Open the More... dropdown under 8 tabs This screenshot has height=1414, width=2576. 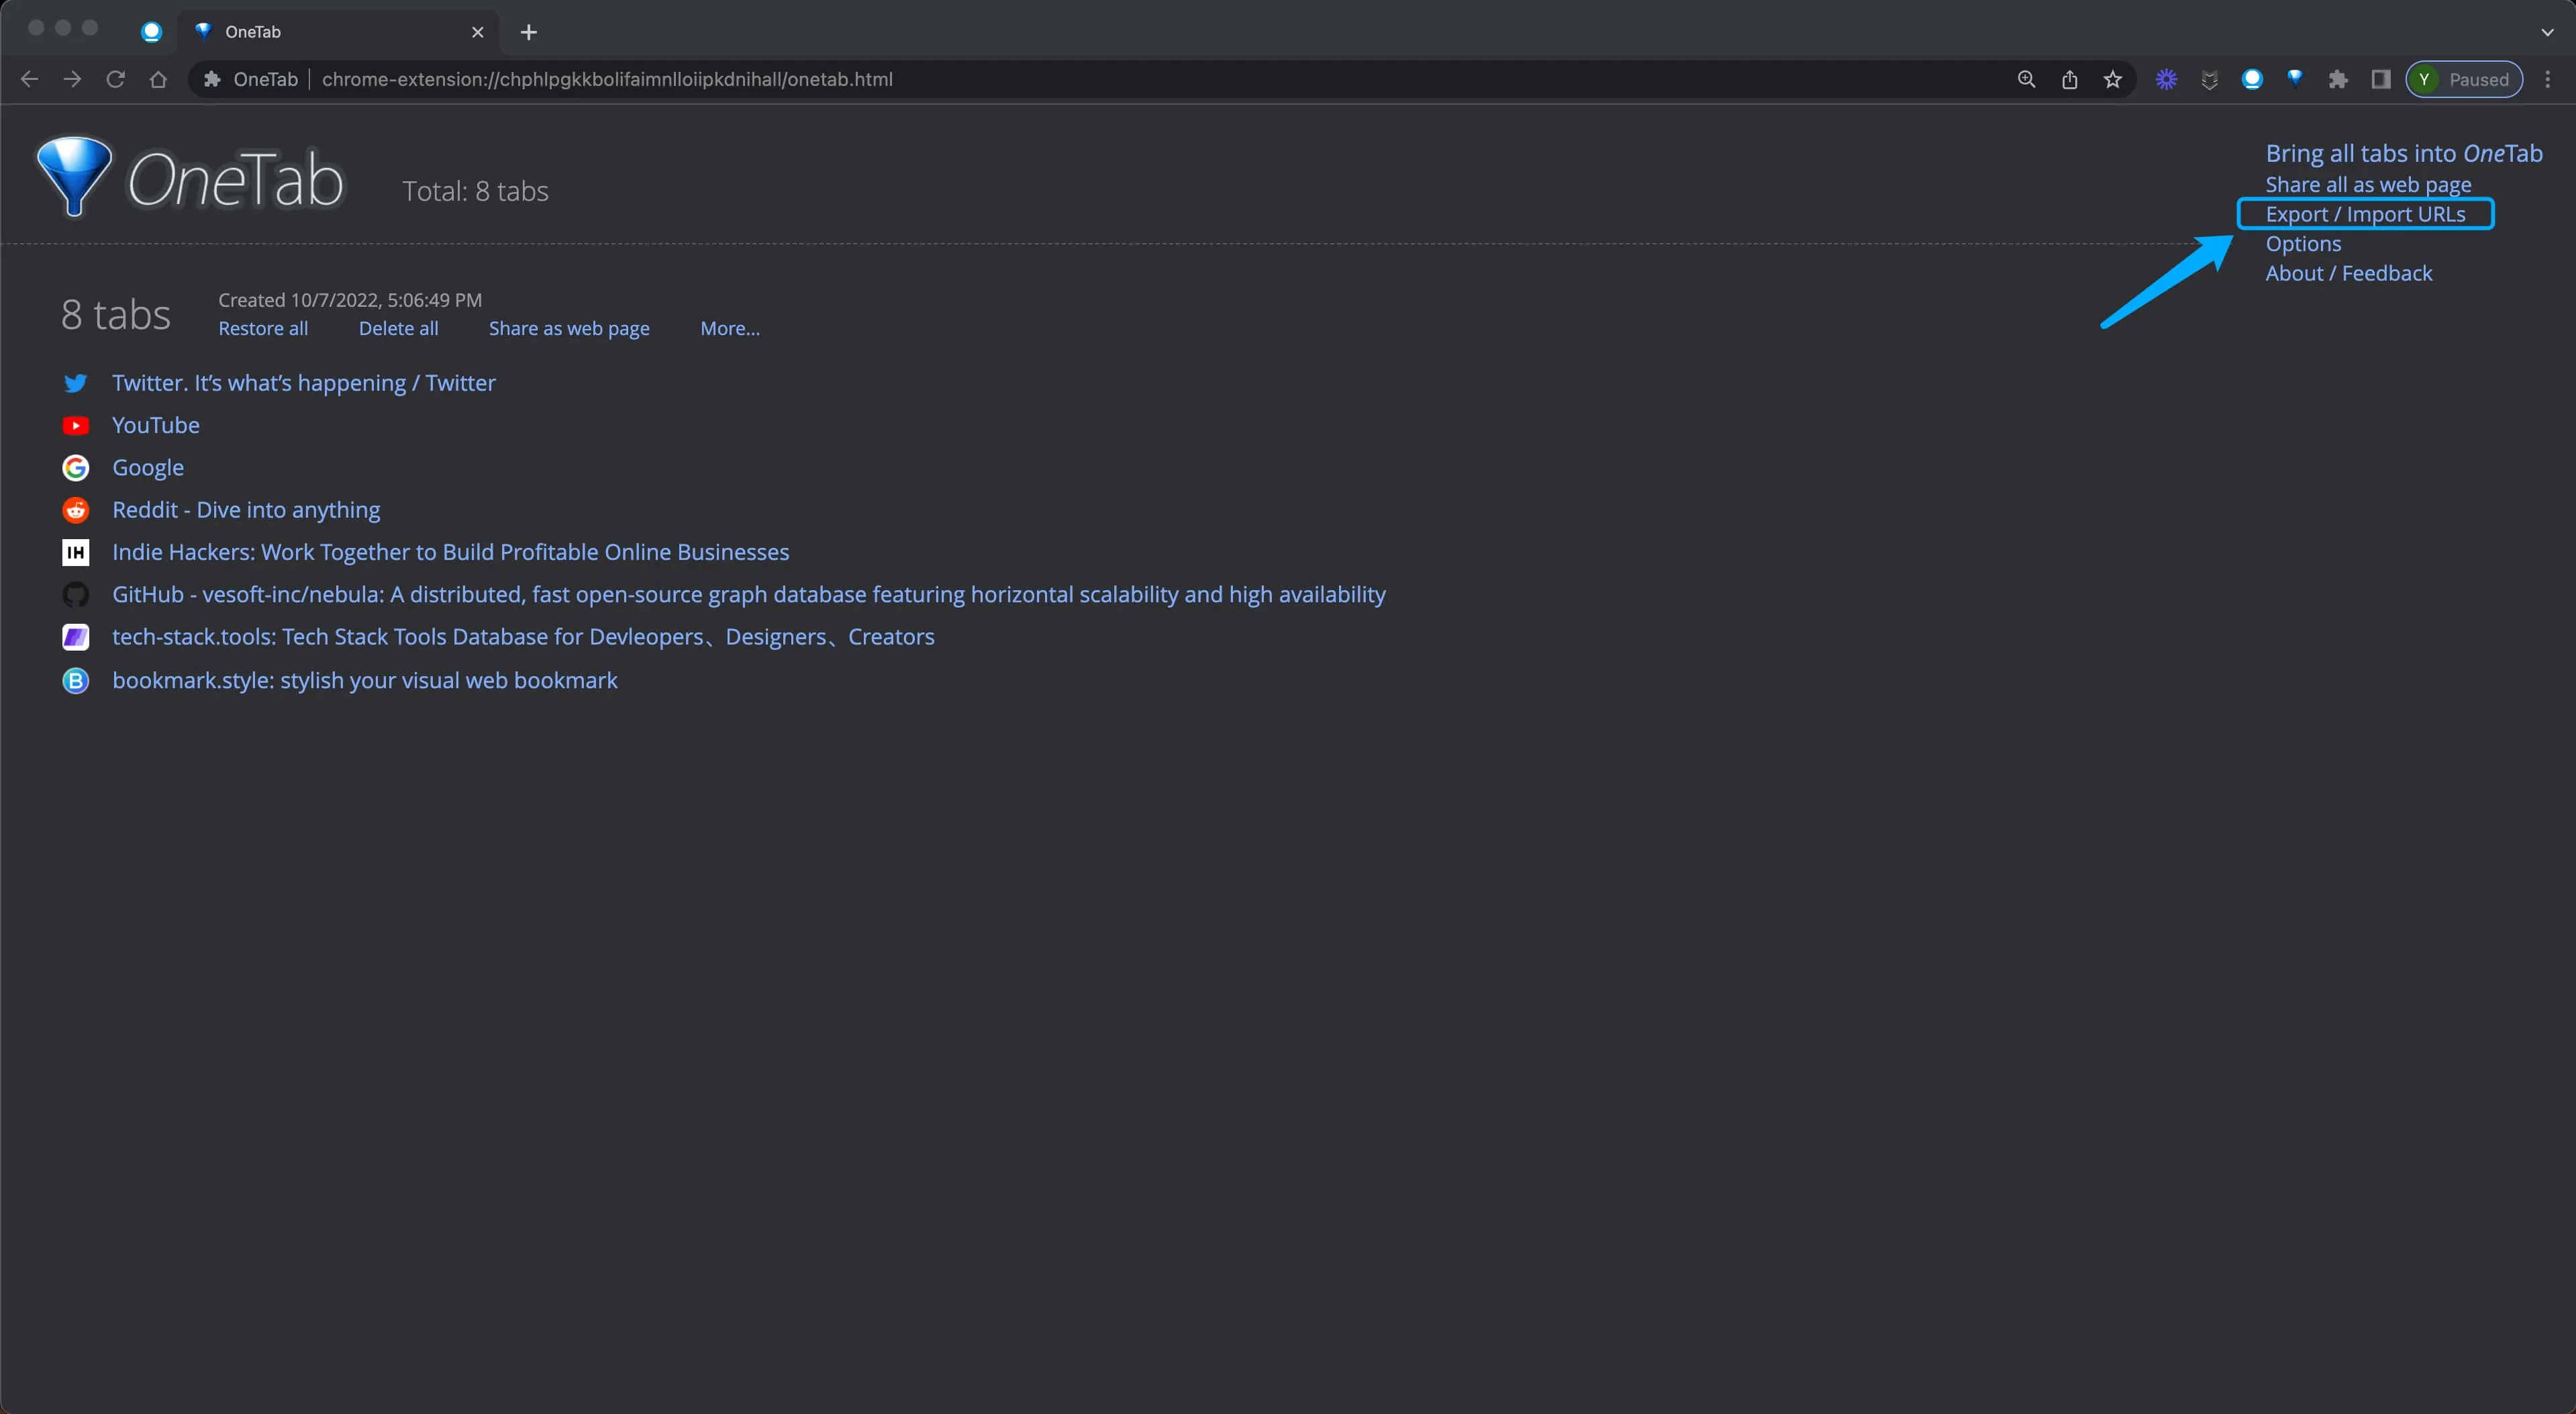pos(730,328)
